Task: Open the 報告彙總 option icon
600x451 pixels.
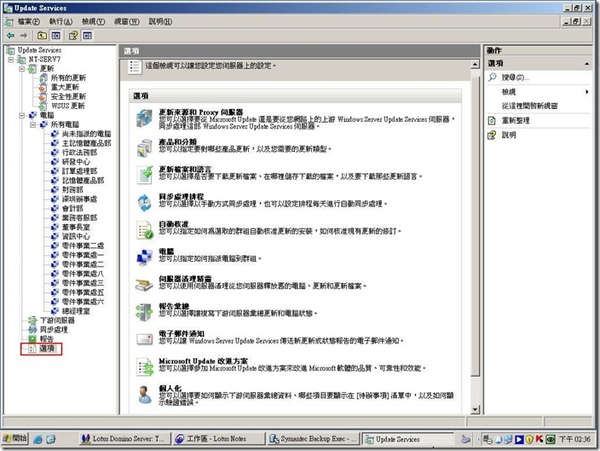Action: [x=144, y=312]
